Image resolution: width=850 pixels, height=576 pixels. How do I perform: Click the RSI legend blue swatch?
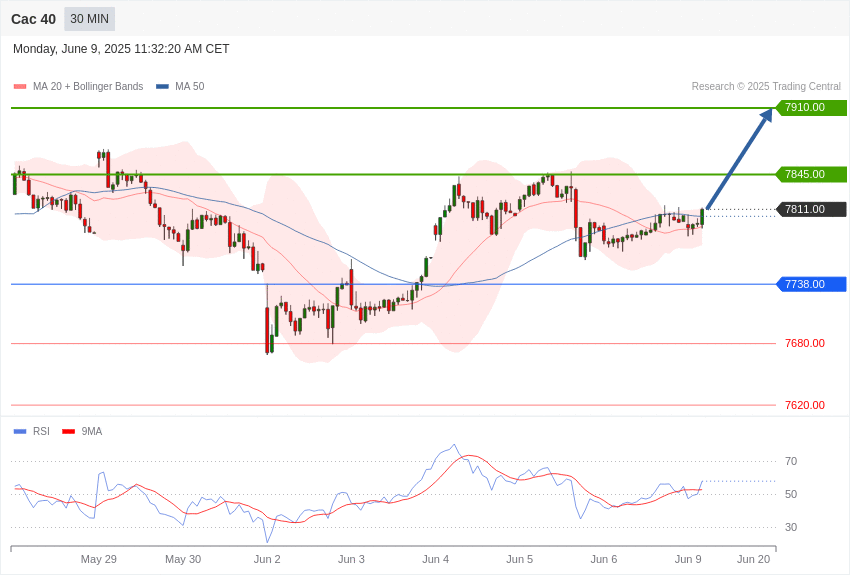[x=20, y=431]
